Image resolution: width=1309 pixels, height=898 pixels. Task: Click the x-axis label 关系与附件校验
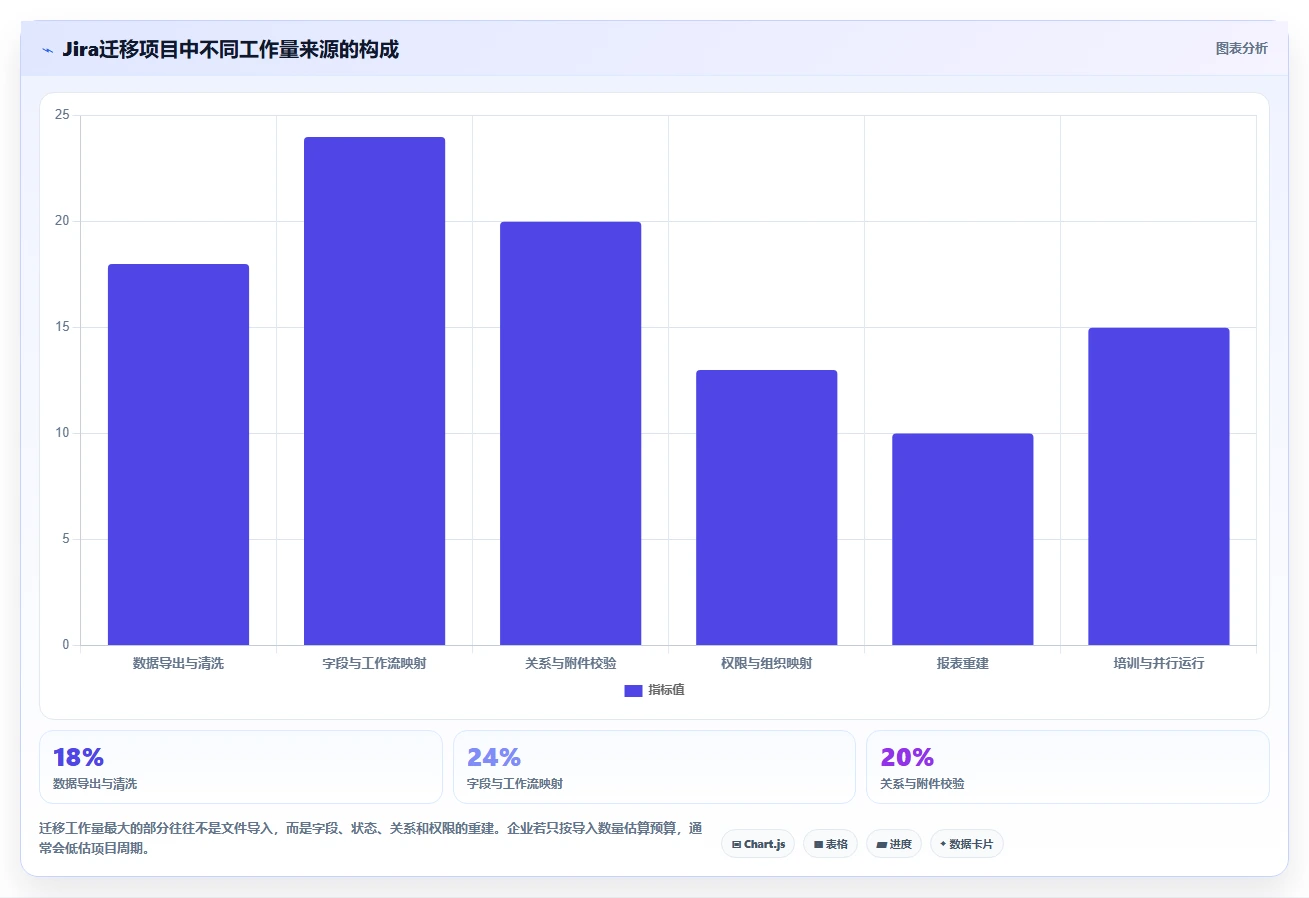coord(570,663)
